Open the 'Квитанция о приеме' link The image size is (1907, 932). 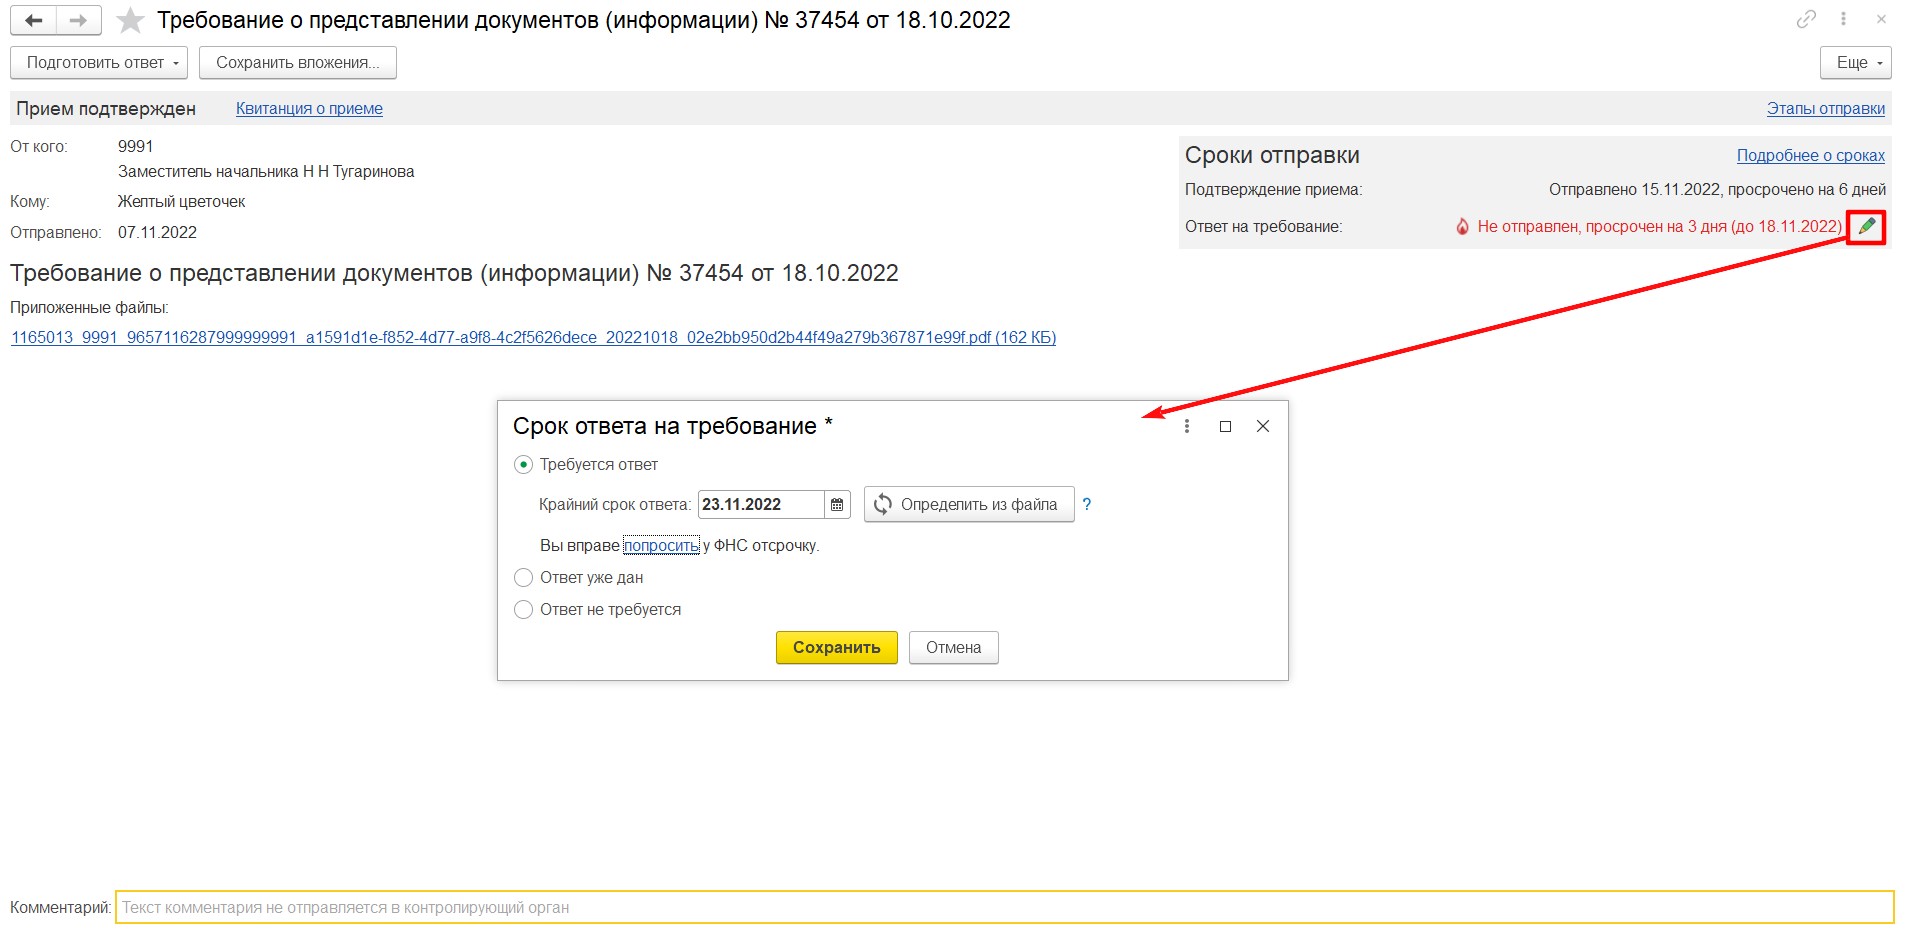pos(309,109)
